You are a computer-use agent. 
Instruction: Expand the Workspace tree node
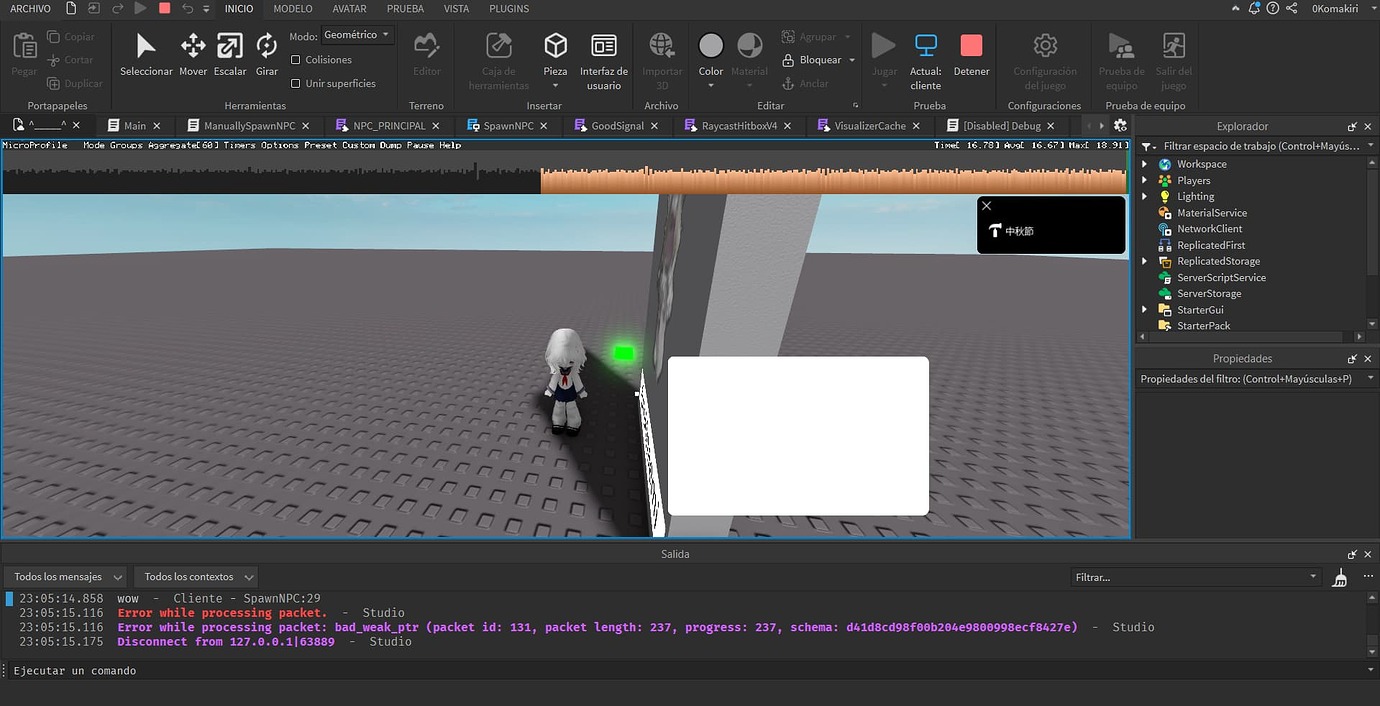(x=1145, y=164)
